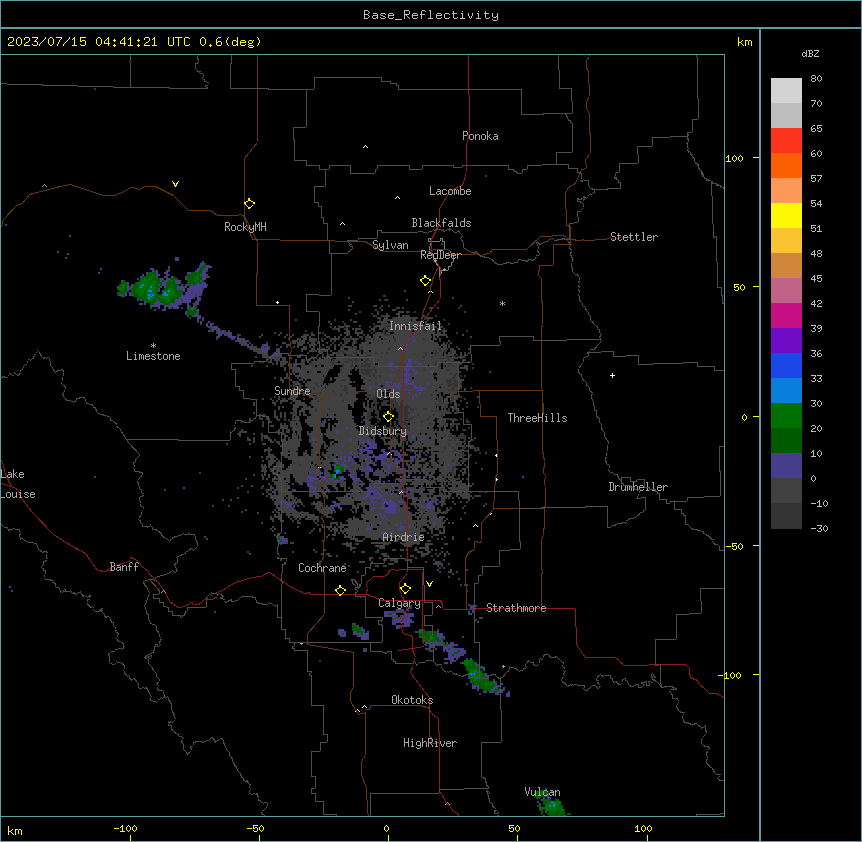Click the Cochrane label
The height and width of the screenshot is (842, 862).
[322, 568]
